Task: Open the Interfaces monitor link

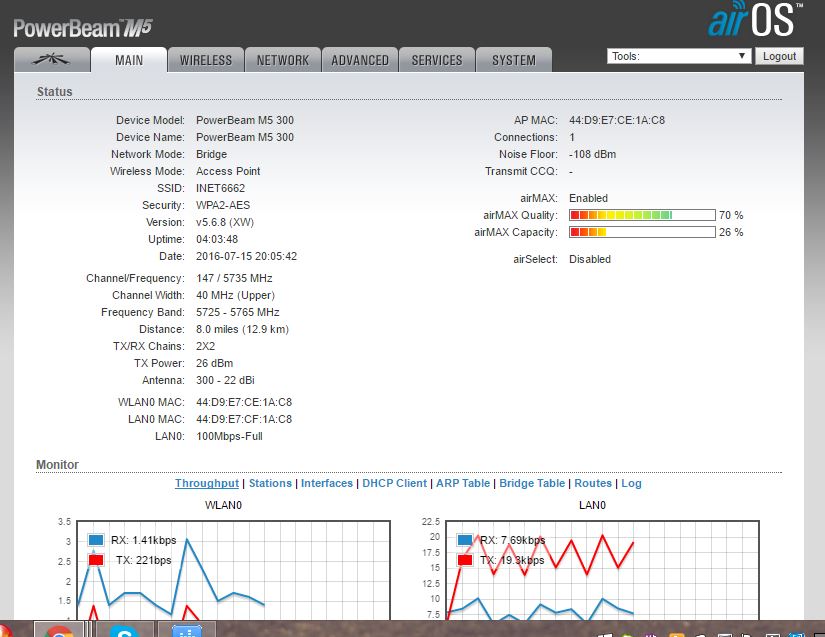Action: click(x=327, y=483)
